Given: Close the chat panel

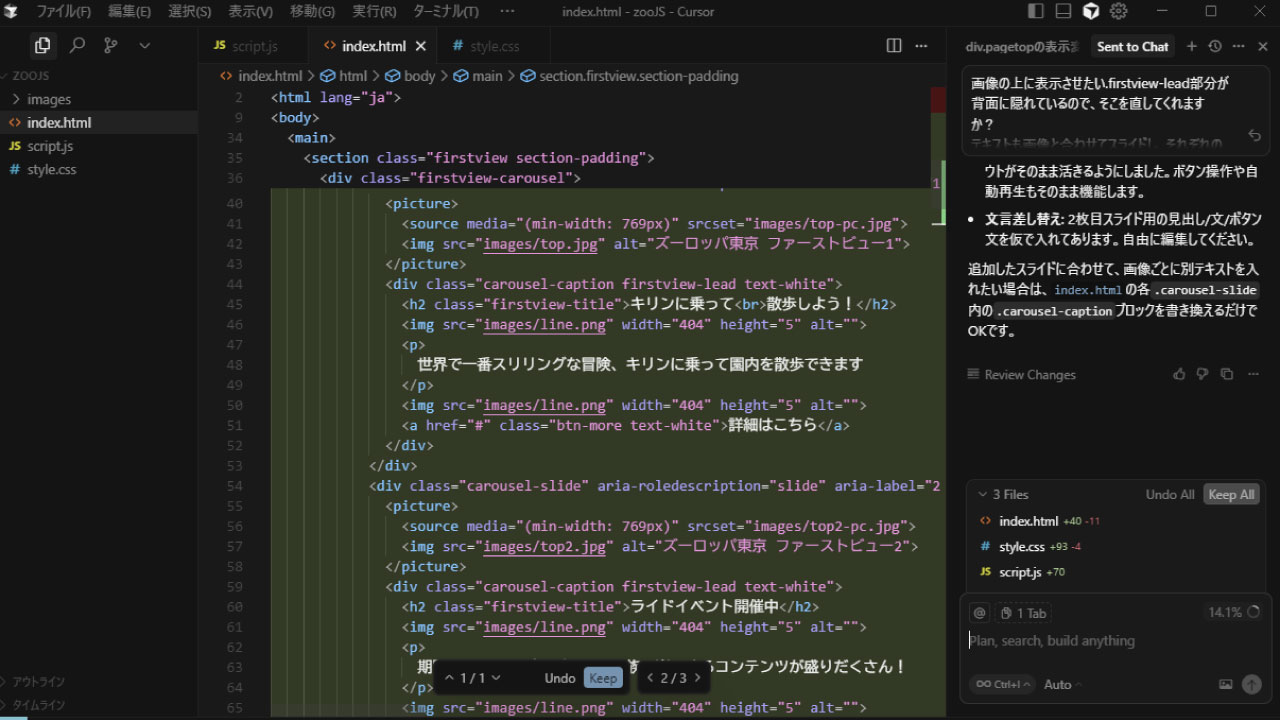Looking at the screenshot, I should click(1263, 46).
